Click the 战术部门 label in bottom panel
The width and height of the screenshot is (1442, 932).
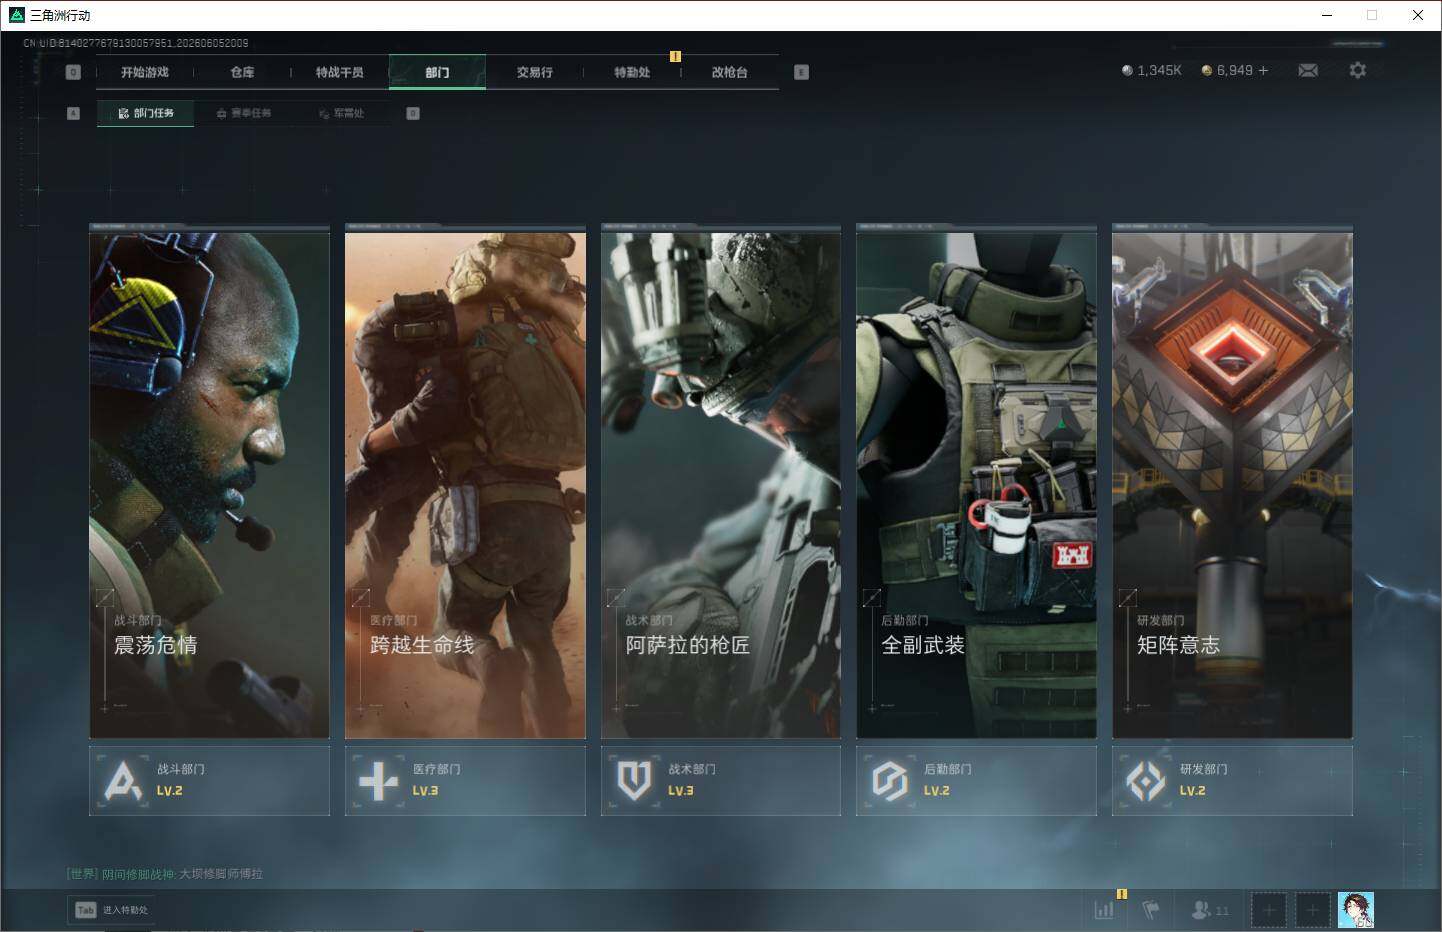(692, 769)
